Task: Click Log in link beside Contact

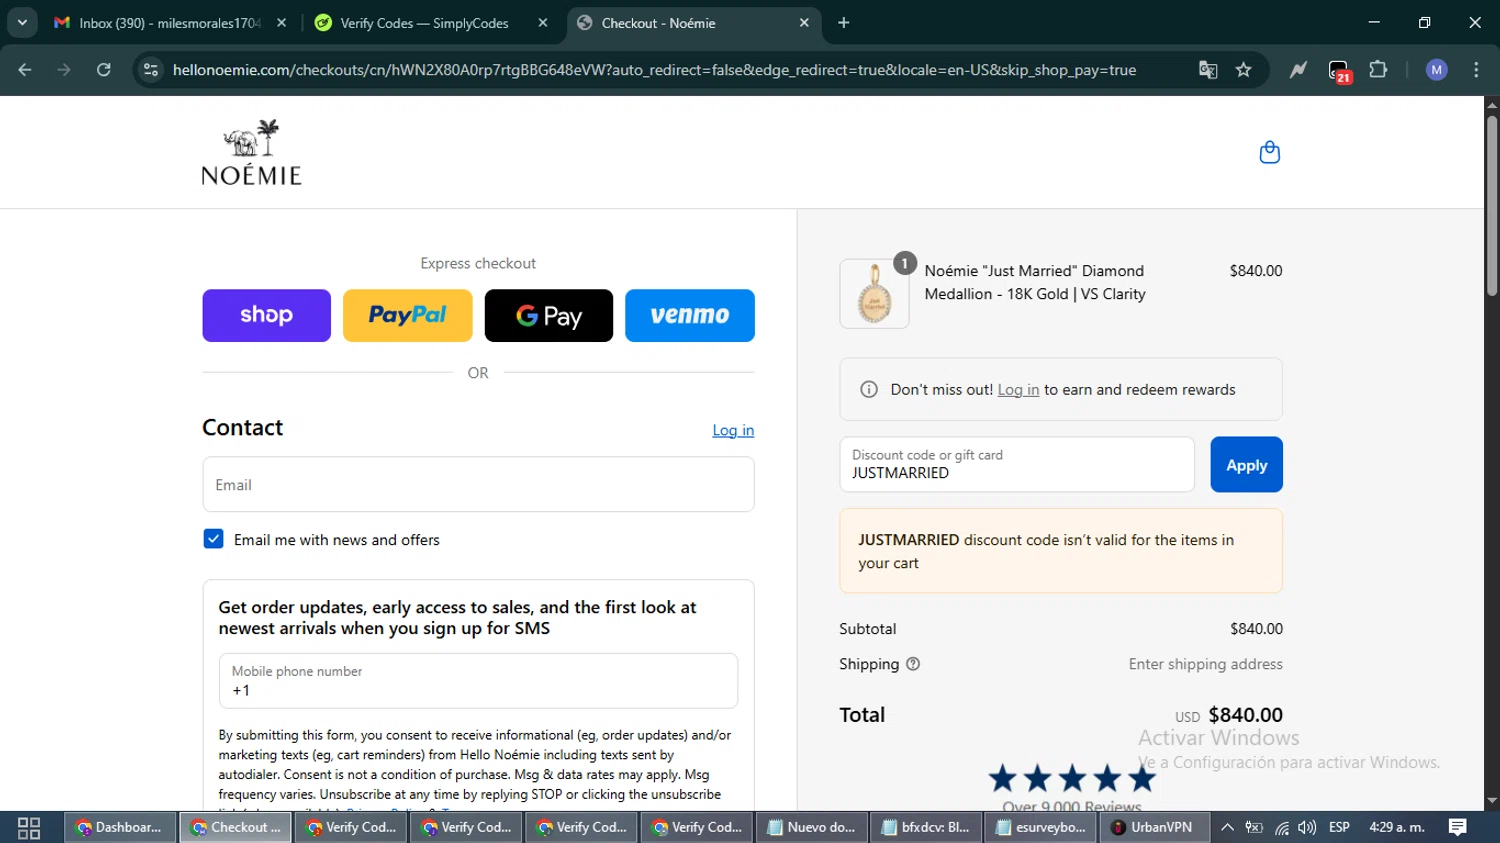Action: pos(733,430)
